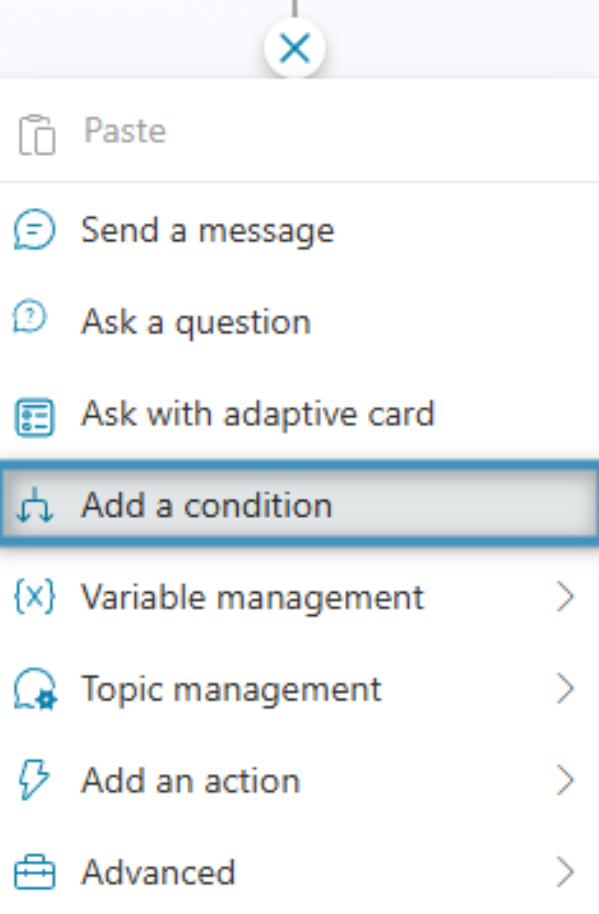The width and height of the screenshot is (599, 914).
Task: Click the Send a message bubble icon
Action: tap(34, 230)
